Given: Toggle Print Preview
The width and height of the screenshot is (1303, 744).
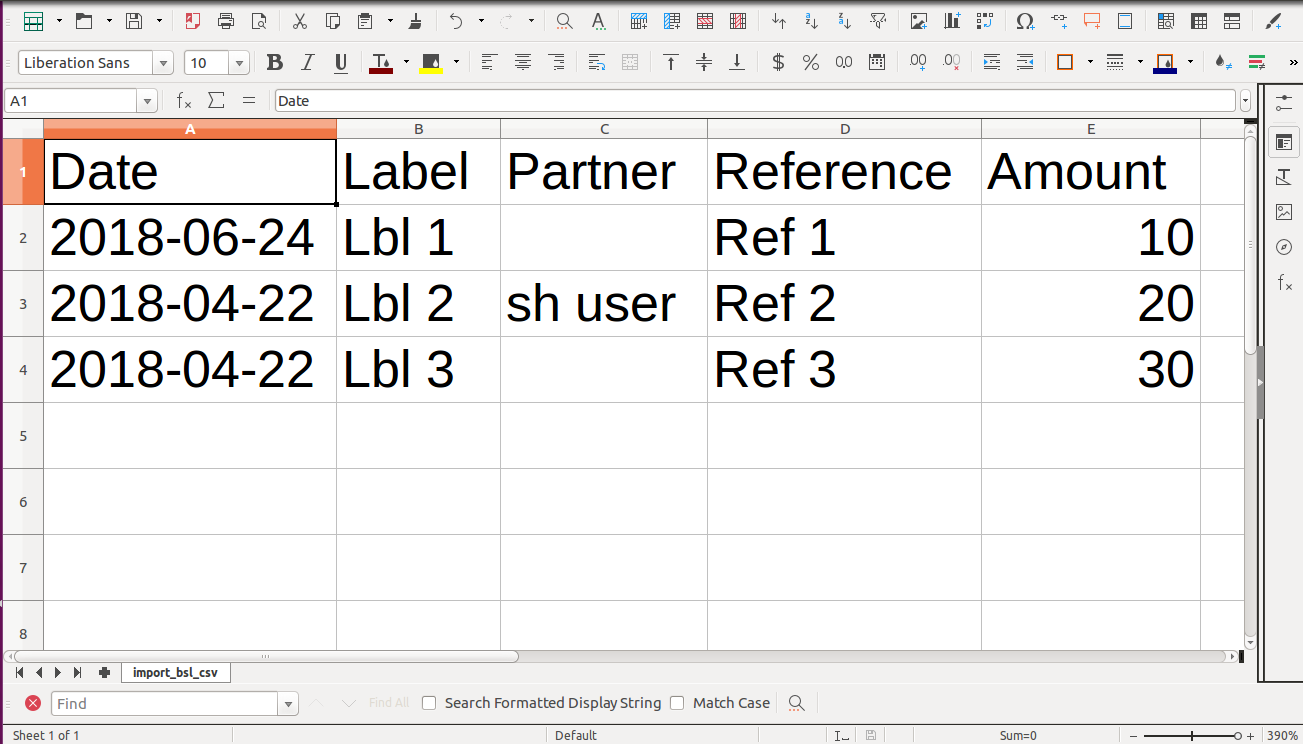Looking at the screenshot, I should (259, 20).
